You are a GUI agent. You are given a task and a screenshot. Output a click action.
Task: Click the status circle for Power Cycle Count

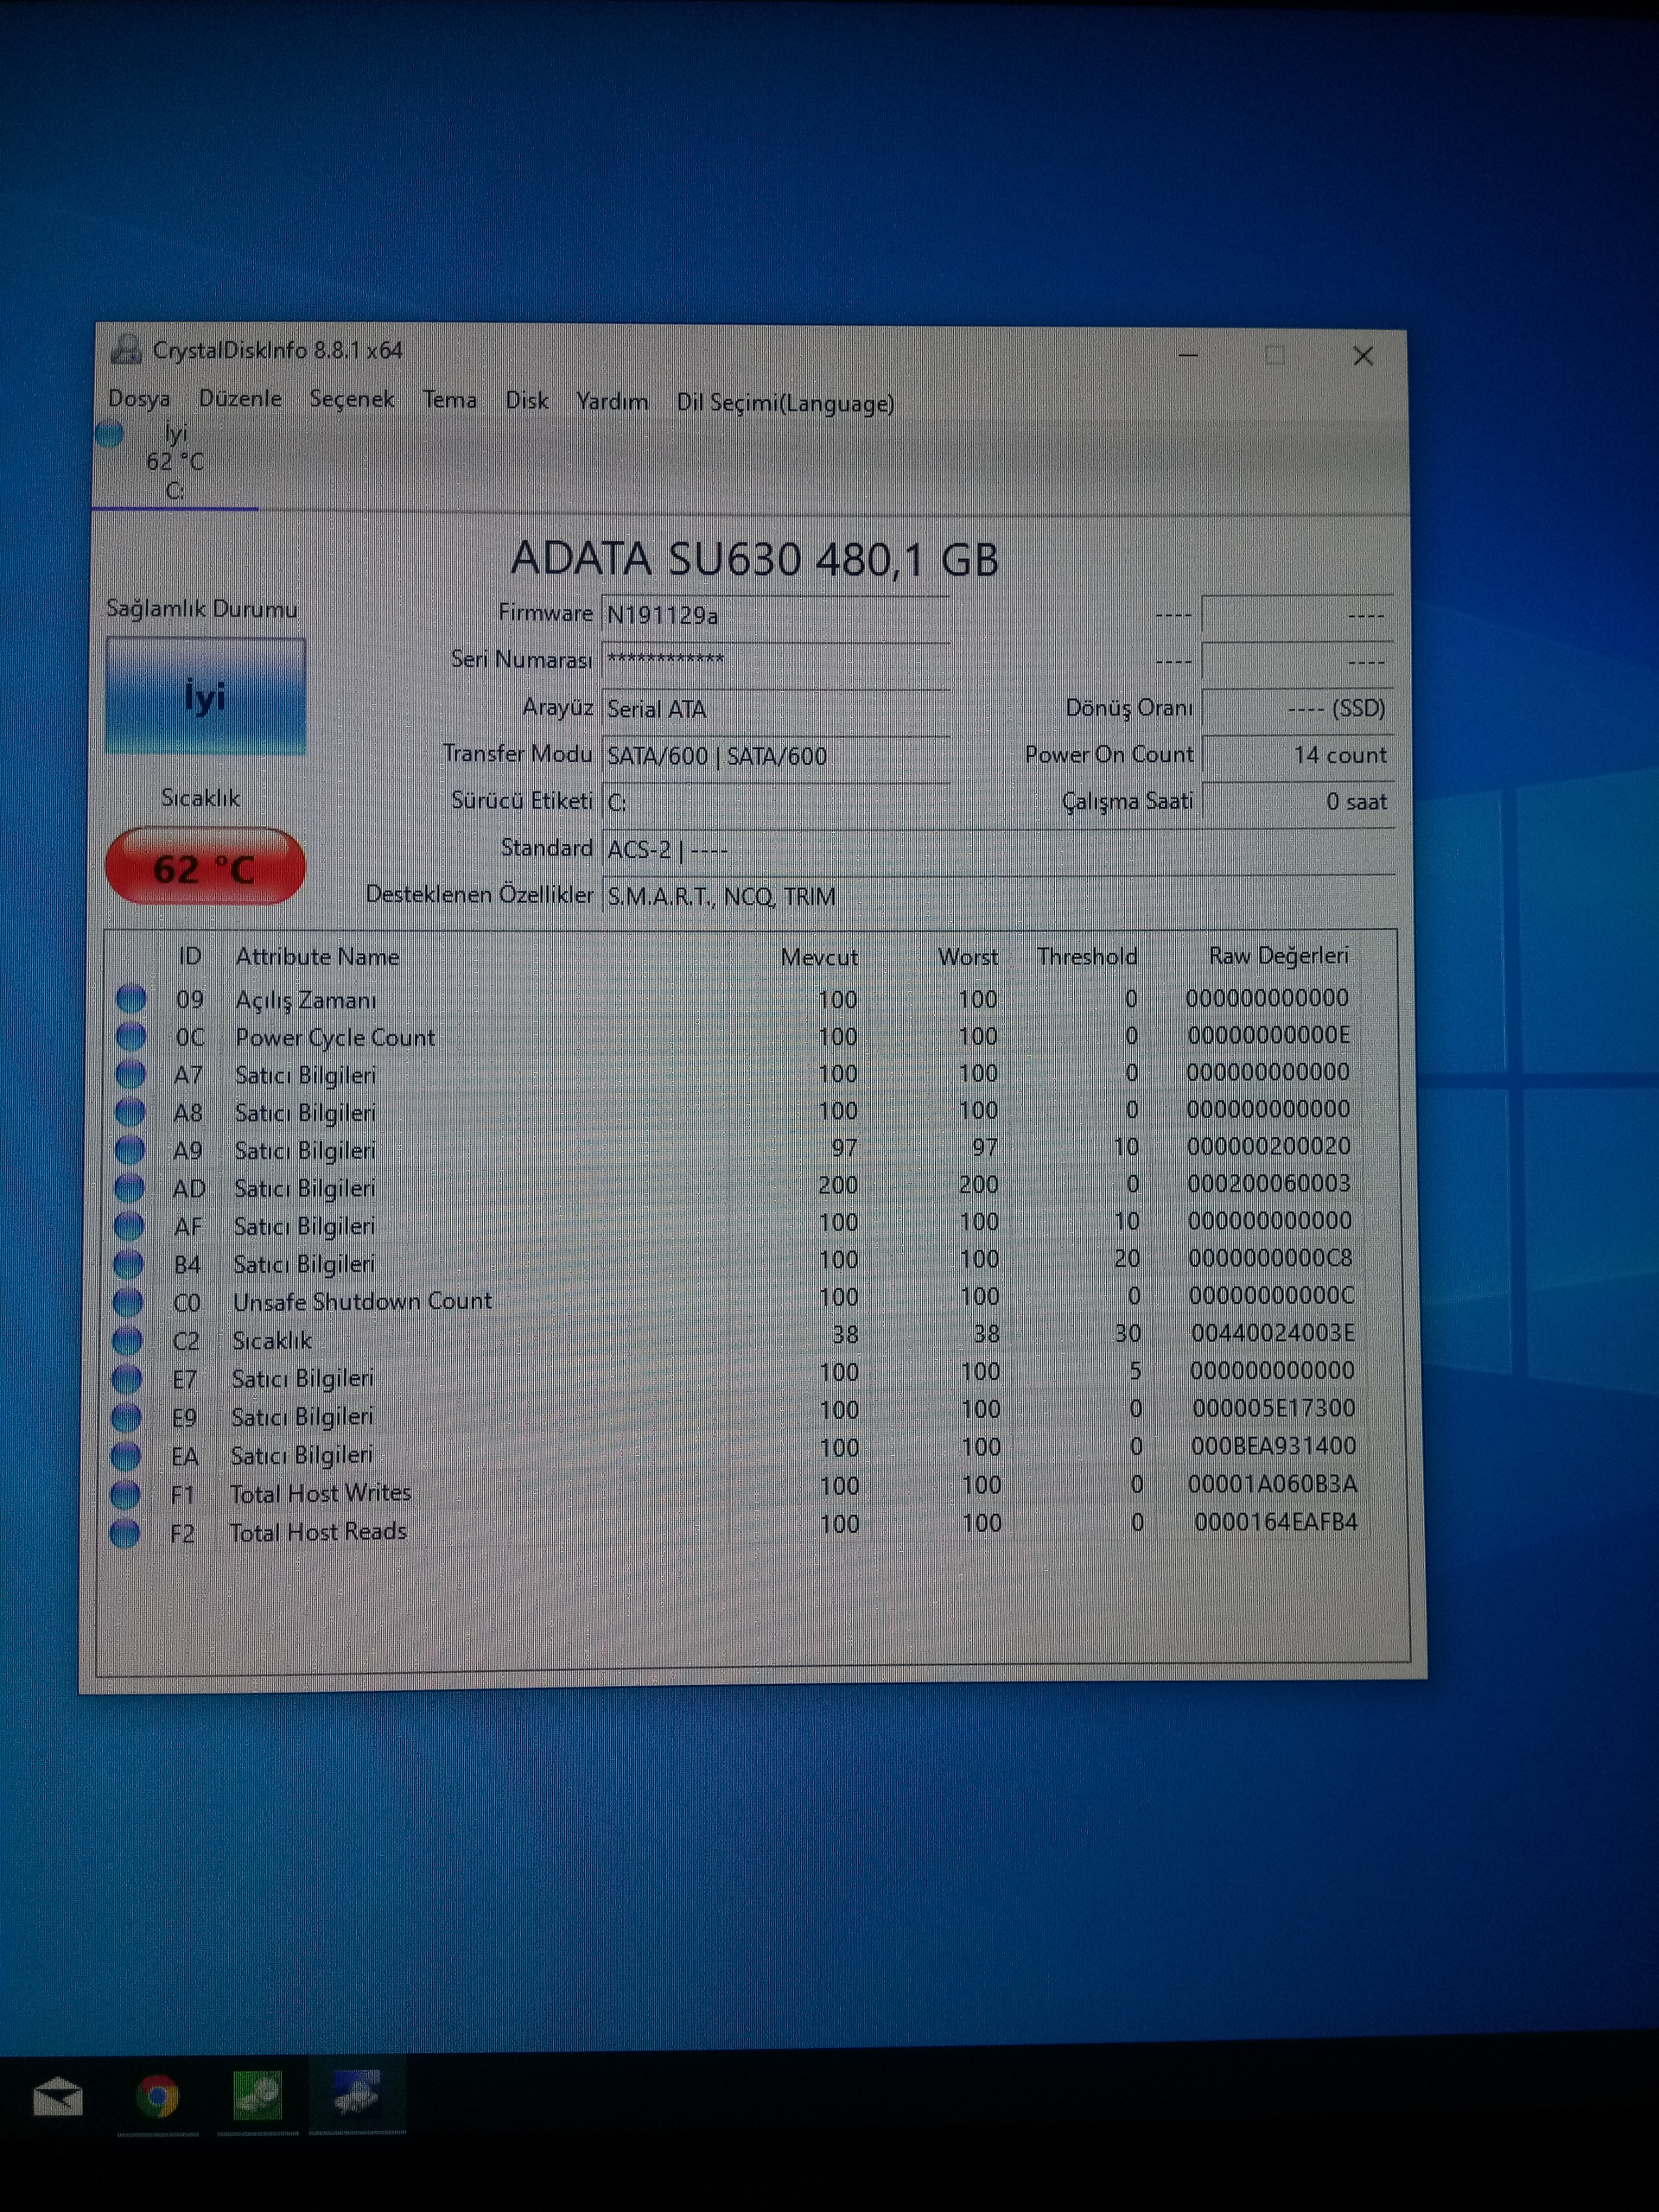pyautogui.click(x=130, y=1036)
